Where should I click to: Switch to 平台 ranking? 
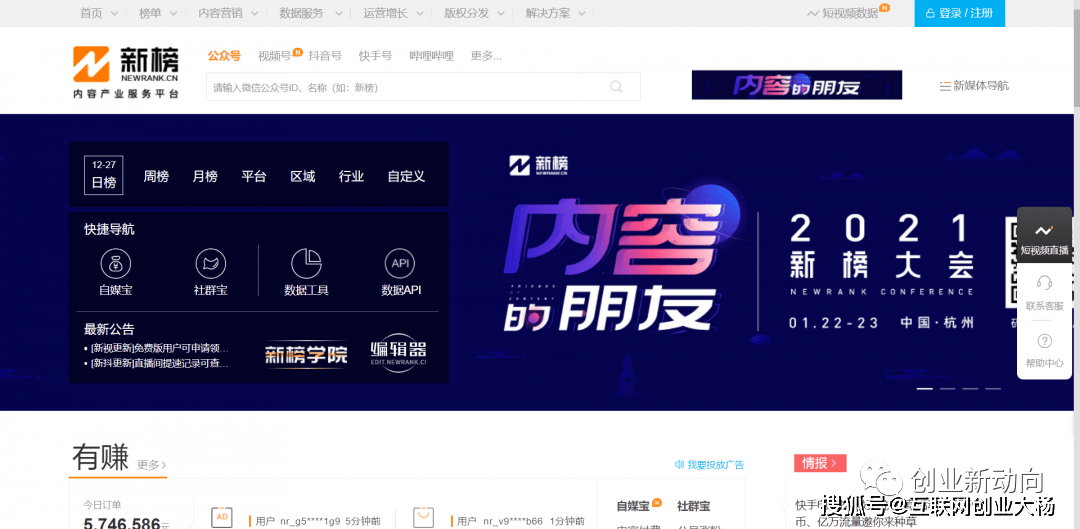point(254,176)
